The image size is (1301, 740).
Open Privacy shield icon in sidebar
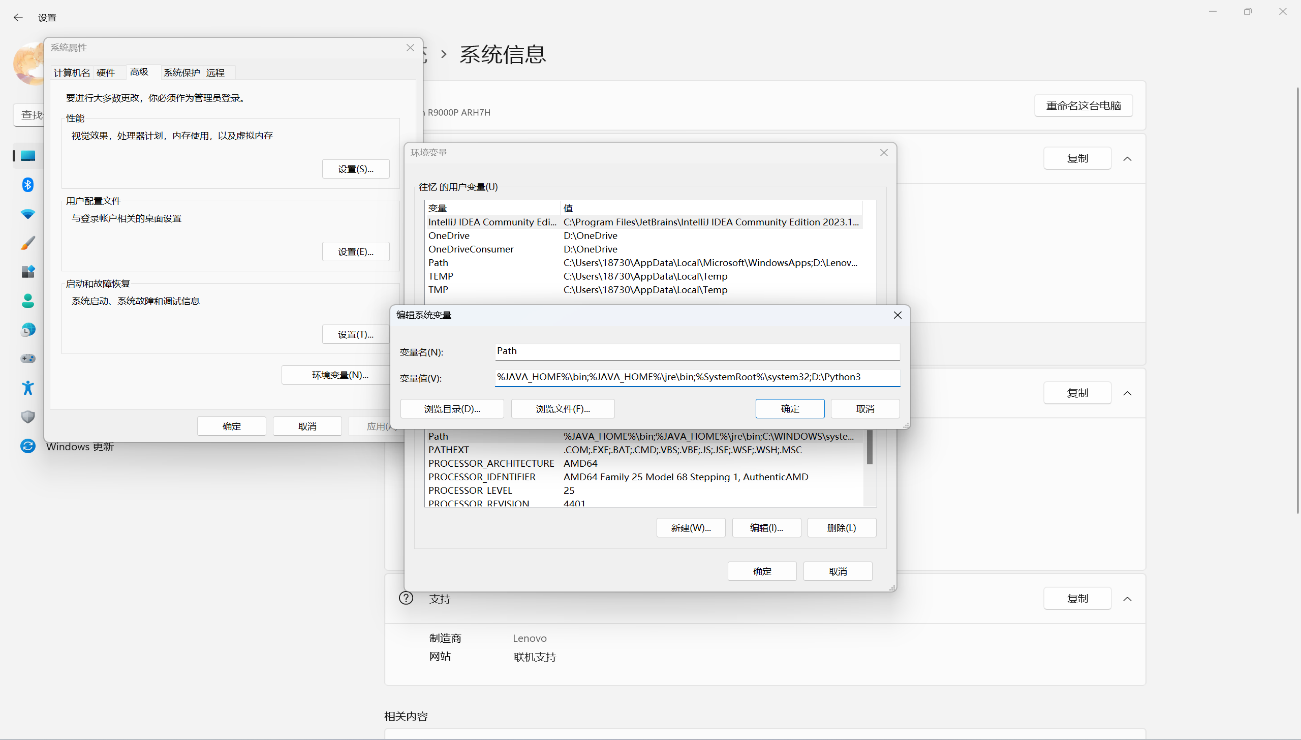[x=28, y=416]
